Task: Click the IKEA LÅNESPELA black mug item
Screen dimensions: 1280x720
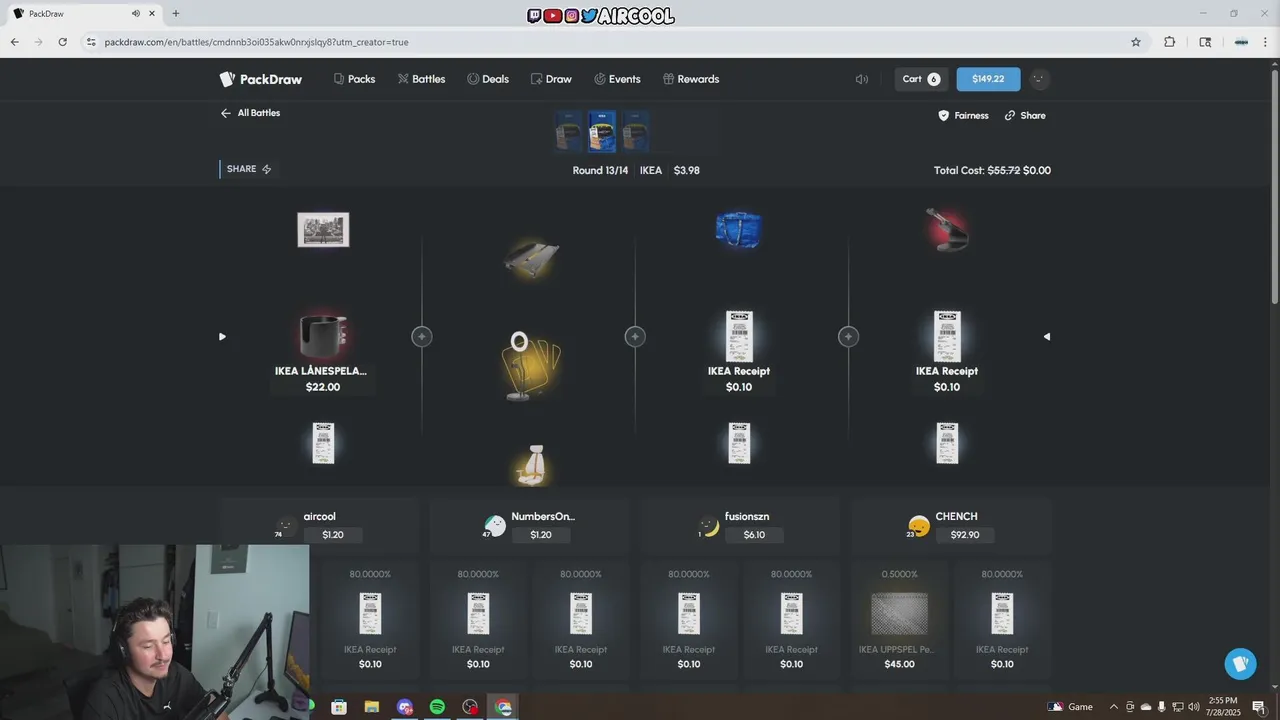Action: point(322,337)
